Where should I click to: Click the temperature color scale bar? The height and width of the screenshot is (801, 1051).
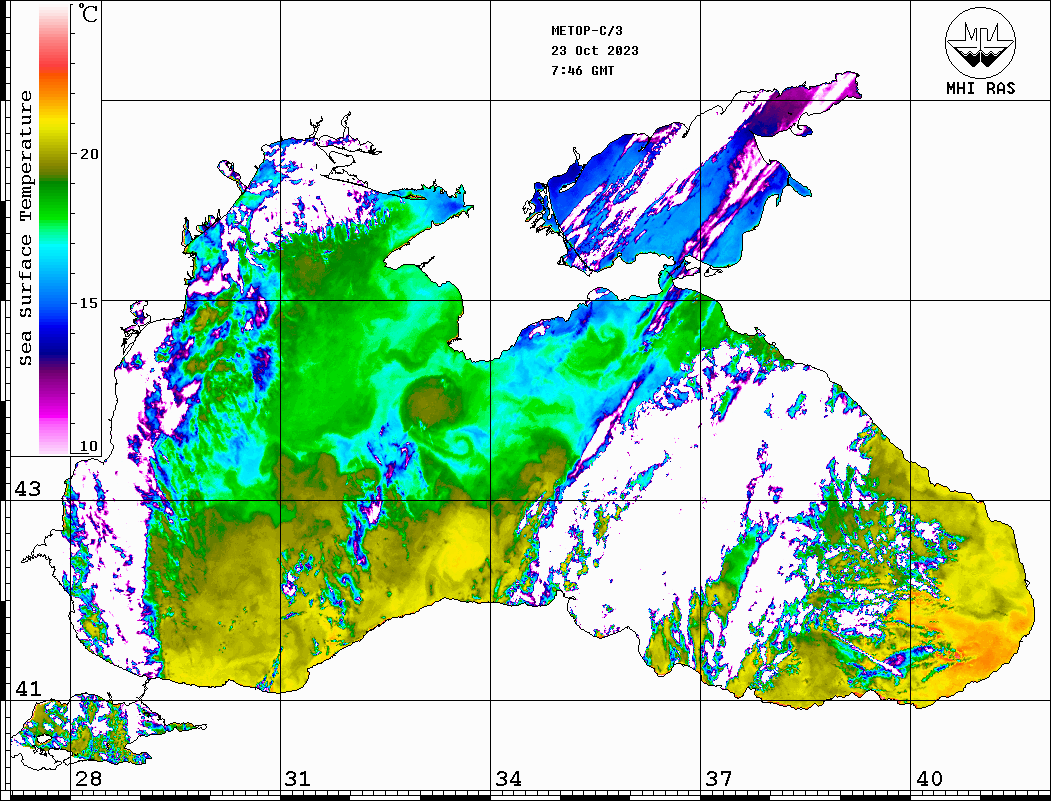[x=54, y=230]
